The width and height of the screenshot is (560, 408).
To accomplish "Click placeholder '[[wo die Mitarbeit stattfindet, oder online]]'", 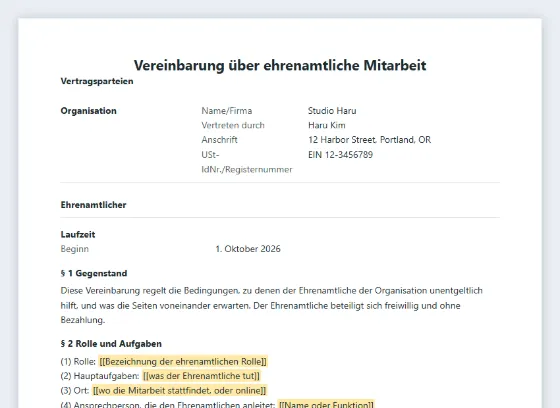I will [179, 390].
